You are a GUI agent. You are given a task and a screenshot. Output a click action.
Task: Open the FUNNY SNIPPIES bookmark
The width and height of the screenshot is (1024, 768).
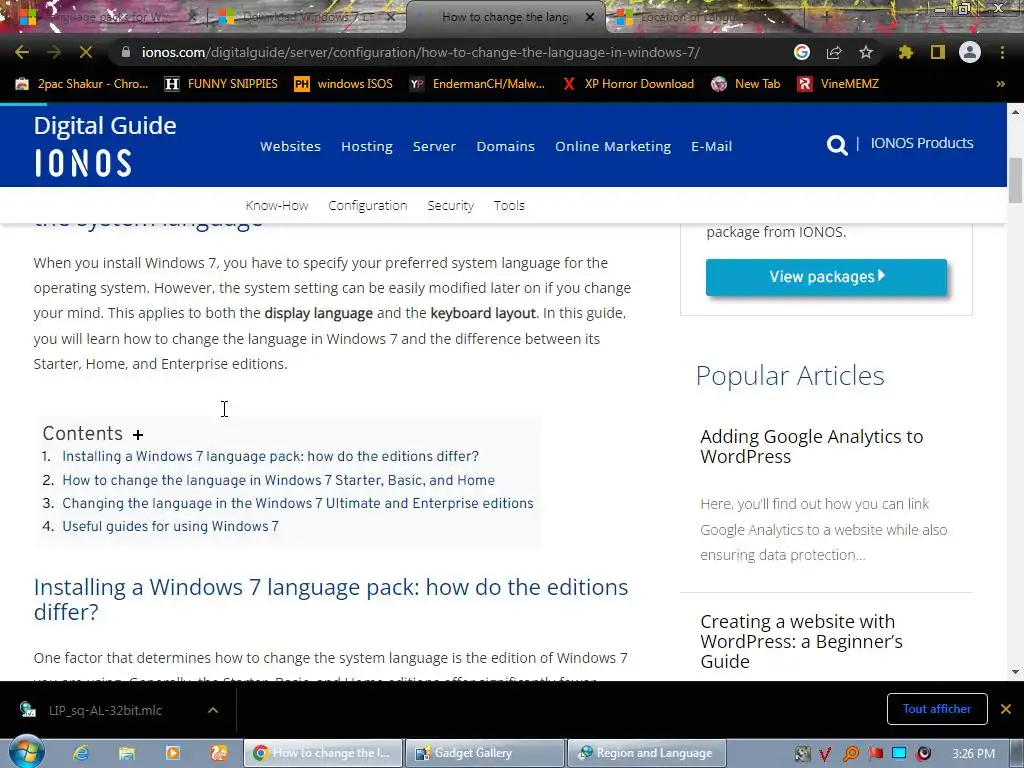pyautogui.click(x=221, y=84)
